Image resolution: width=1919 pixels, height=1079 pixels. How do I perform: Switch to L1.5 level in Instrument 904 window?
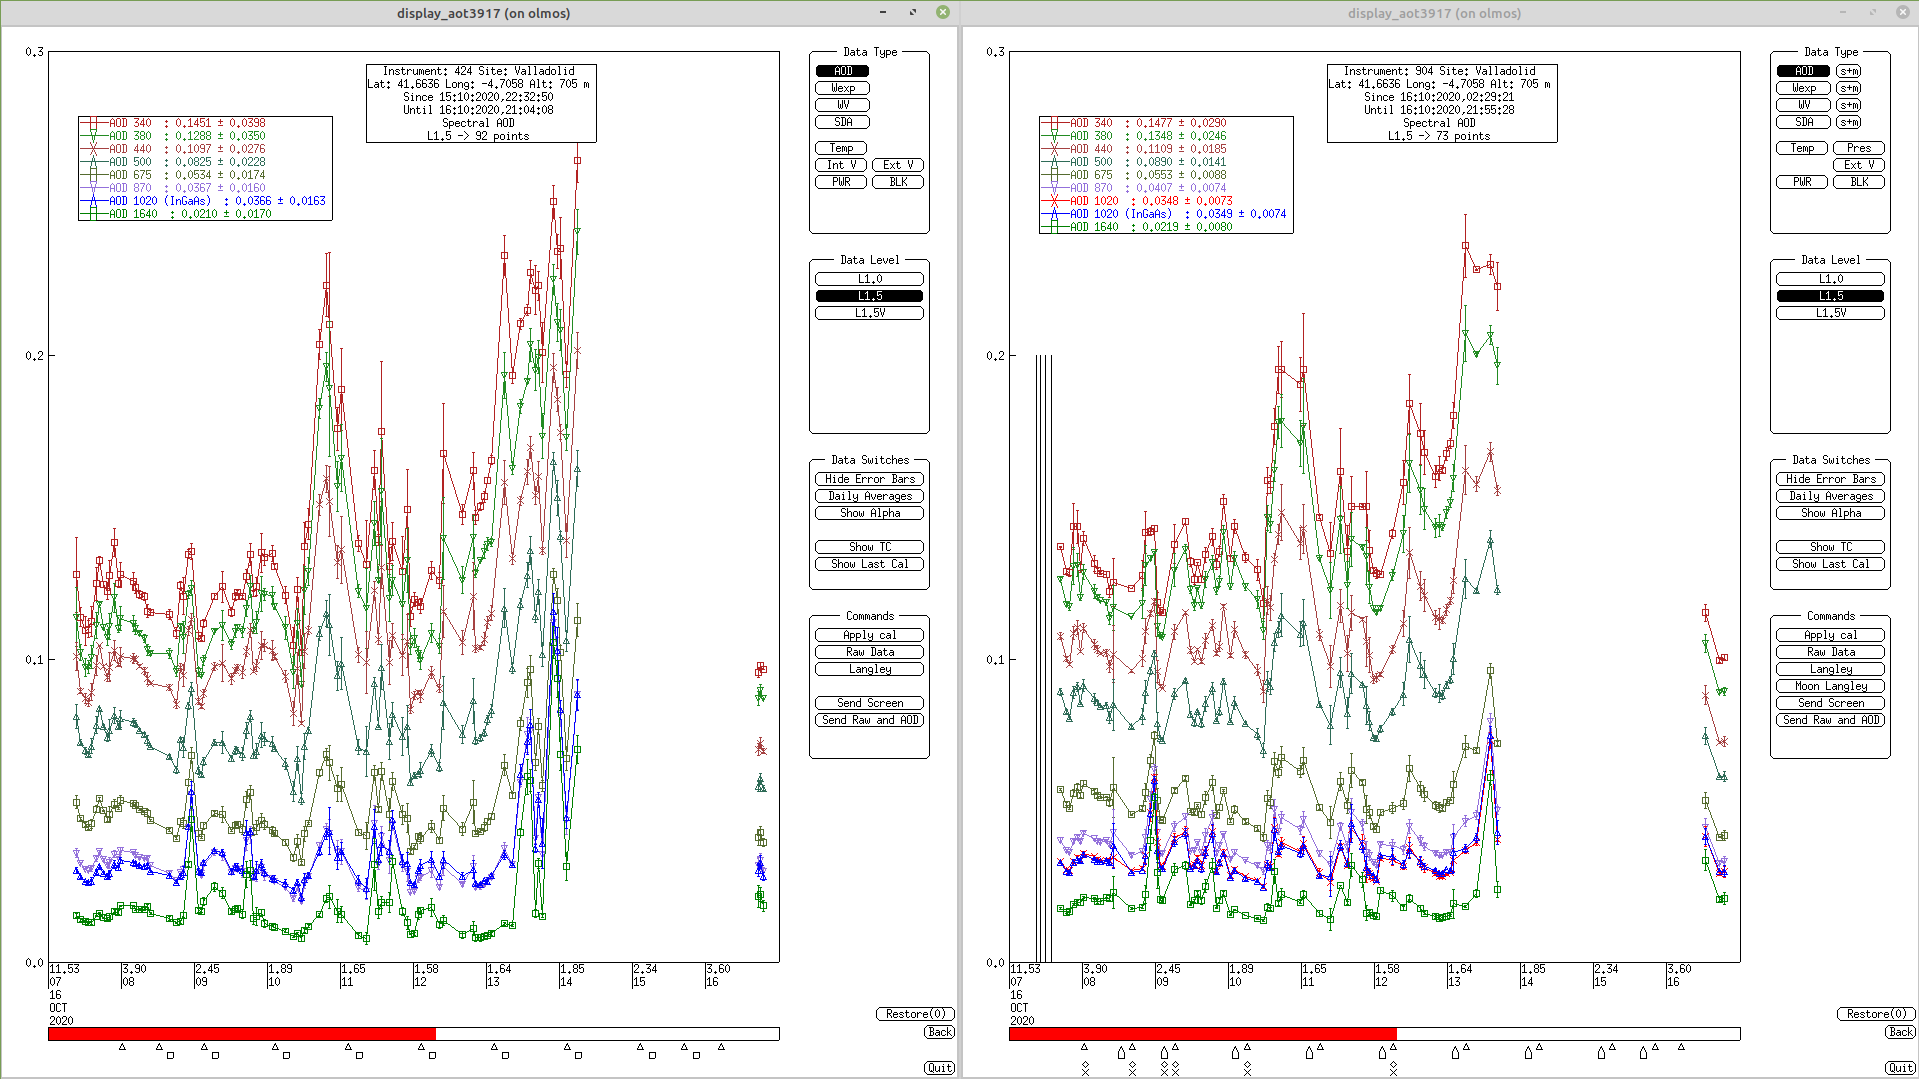[x=1830, y=296]
